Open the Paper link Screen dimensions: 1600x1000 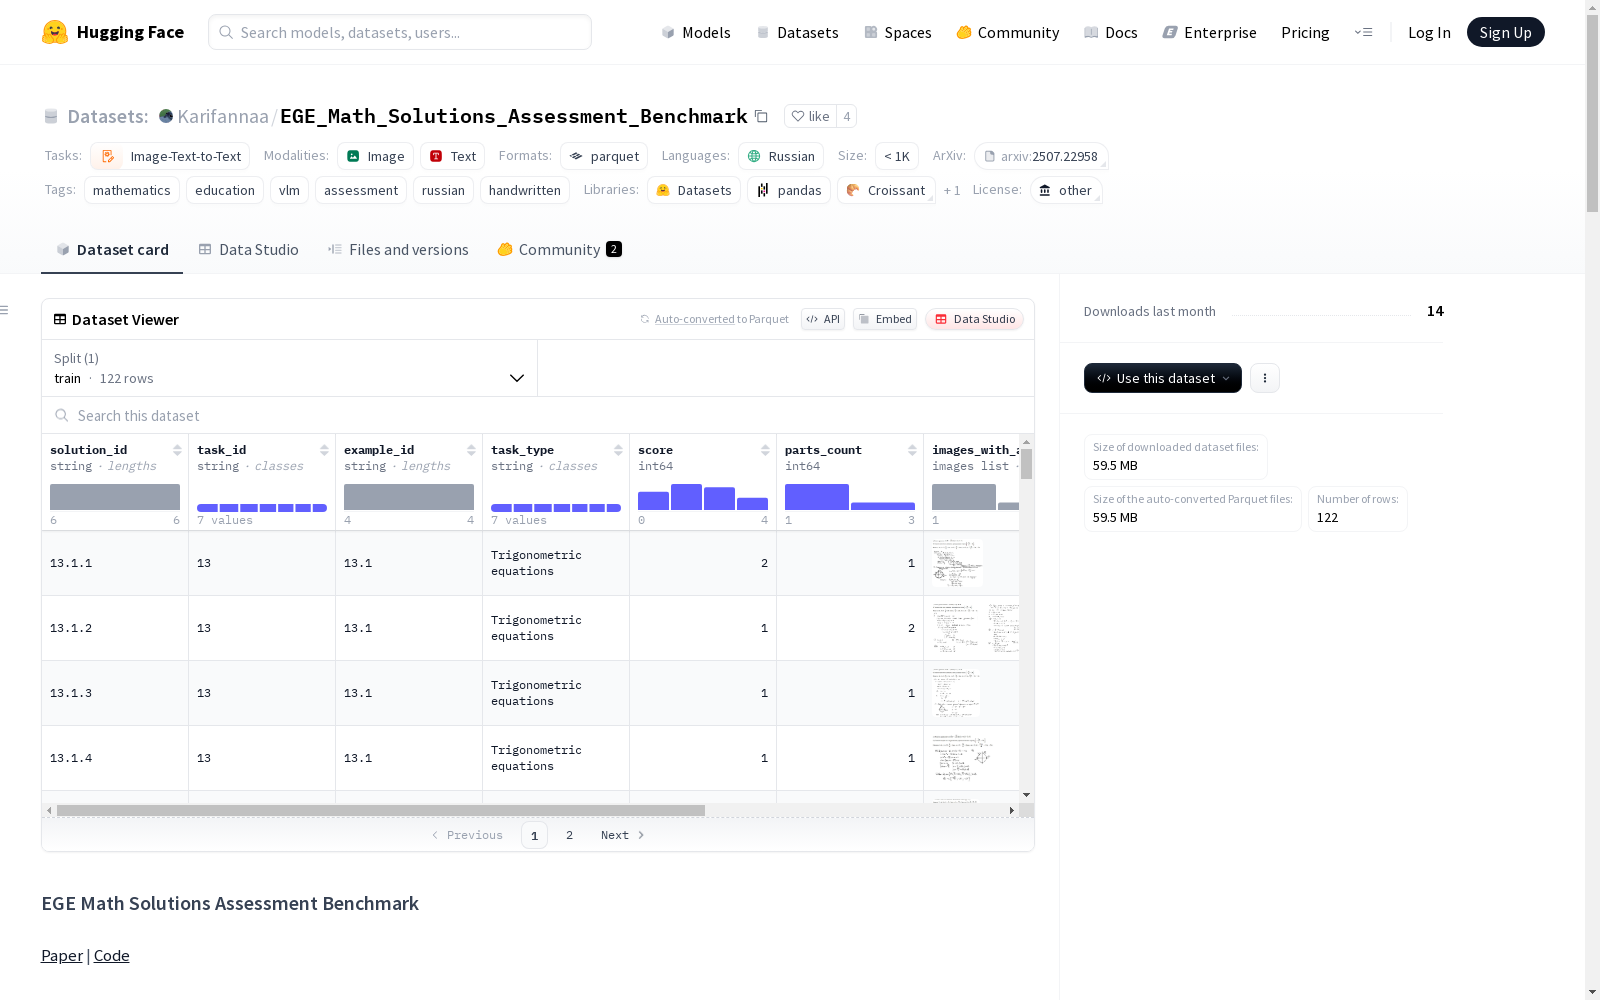62,955
